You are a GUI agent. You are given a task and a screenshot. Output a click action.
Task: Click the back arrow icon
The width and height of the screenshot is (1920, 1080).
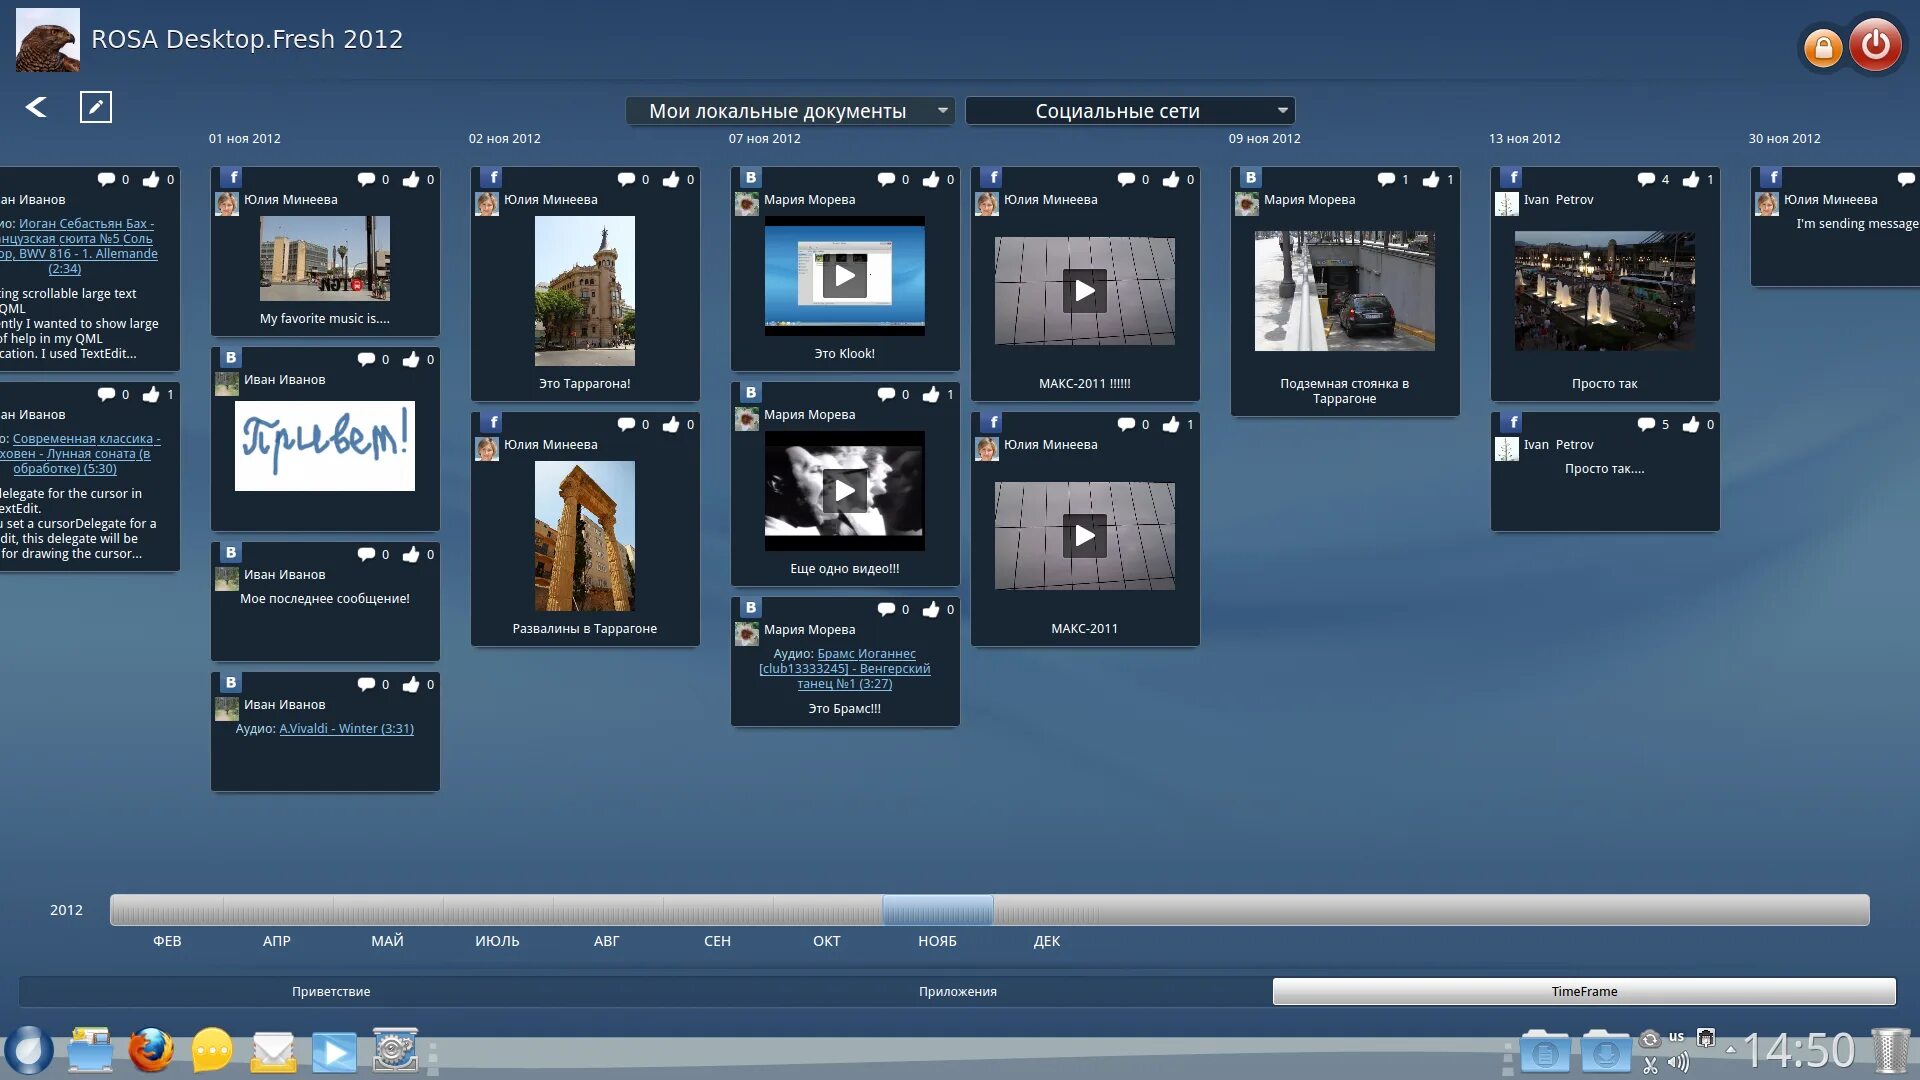[36, 107]
